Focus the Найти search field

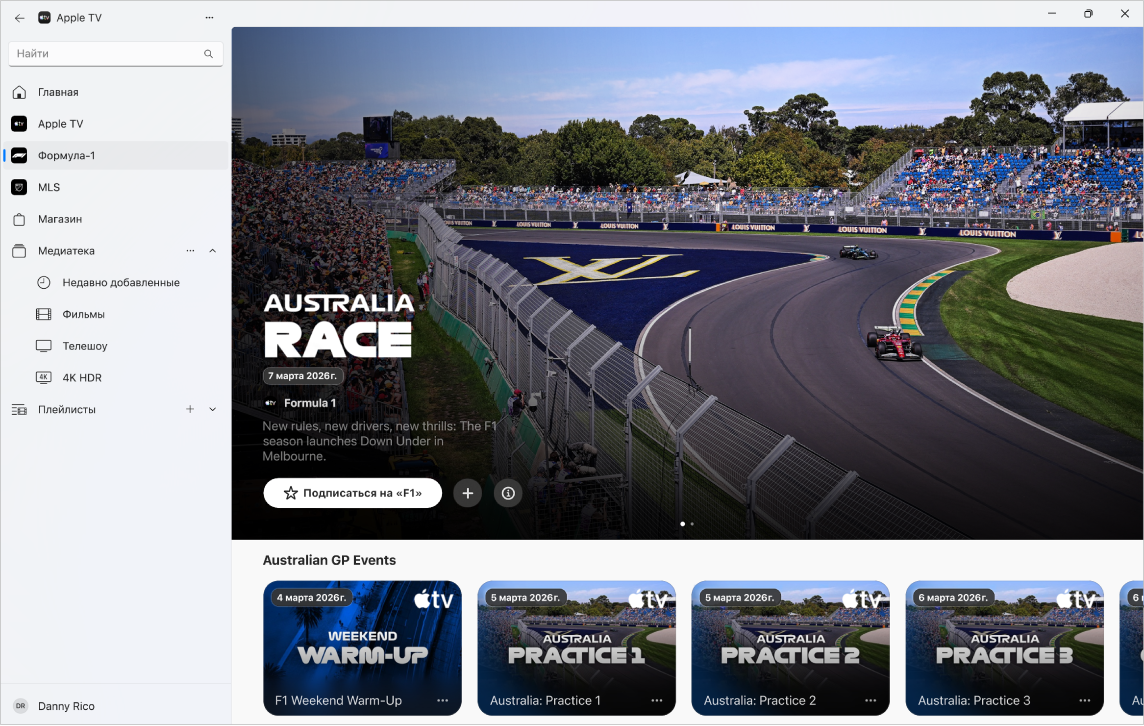coord(115,53)
